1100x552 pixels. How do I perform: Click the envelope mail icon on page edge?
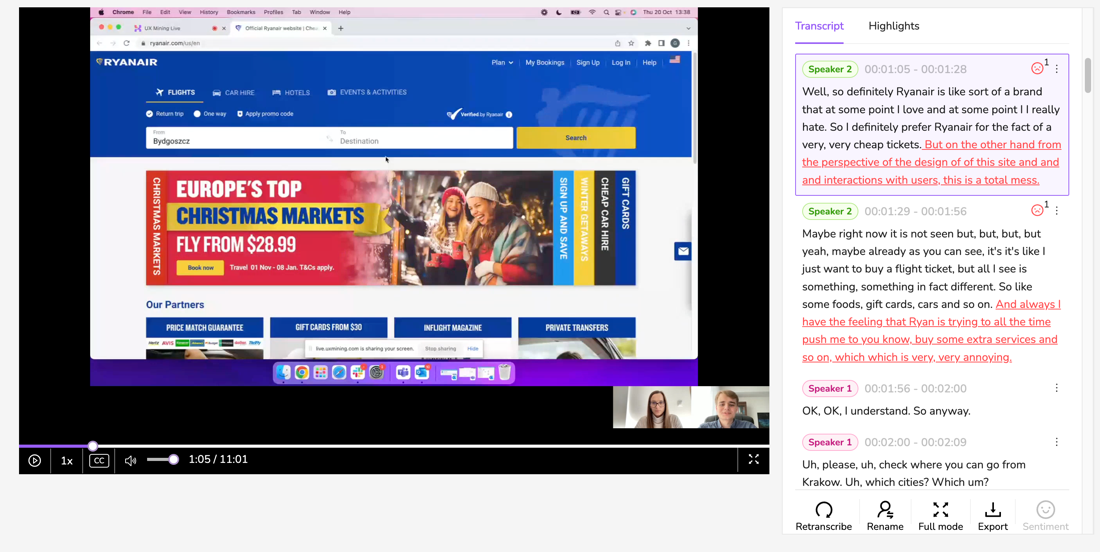[x=683, y=251]
